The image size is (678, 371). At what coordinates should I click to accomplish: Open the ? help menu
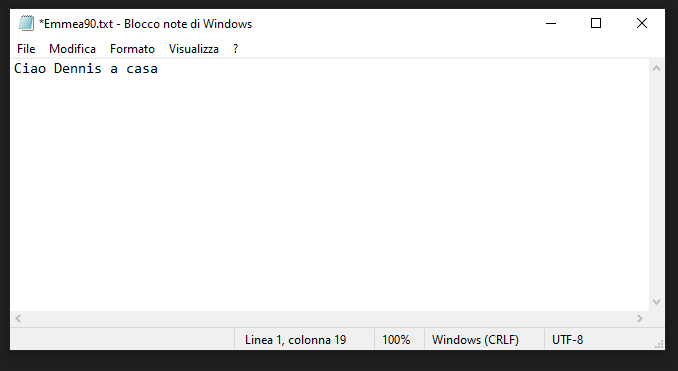pyautogui.click(x=235, y=49)
